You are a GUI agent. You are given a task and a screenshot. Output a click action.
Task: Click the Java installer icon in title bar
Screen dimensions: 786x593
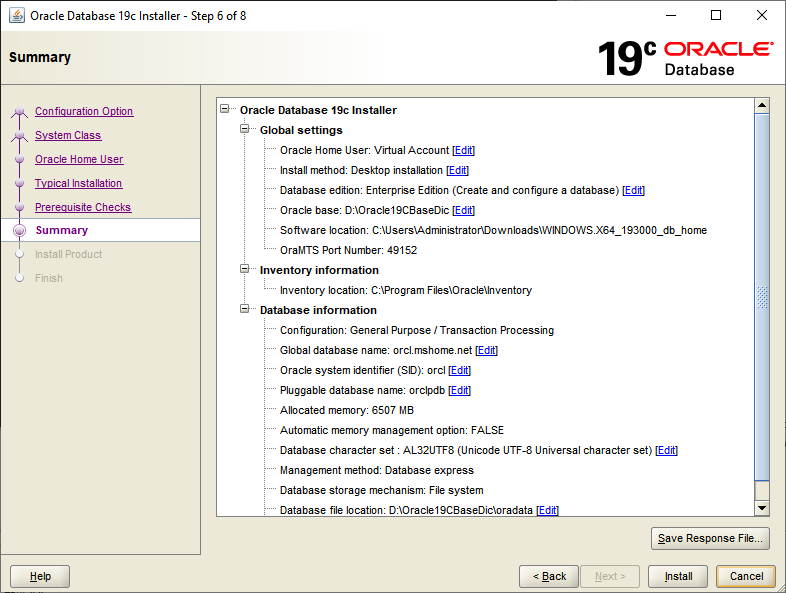point(17,16)
